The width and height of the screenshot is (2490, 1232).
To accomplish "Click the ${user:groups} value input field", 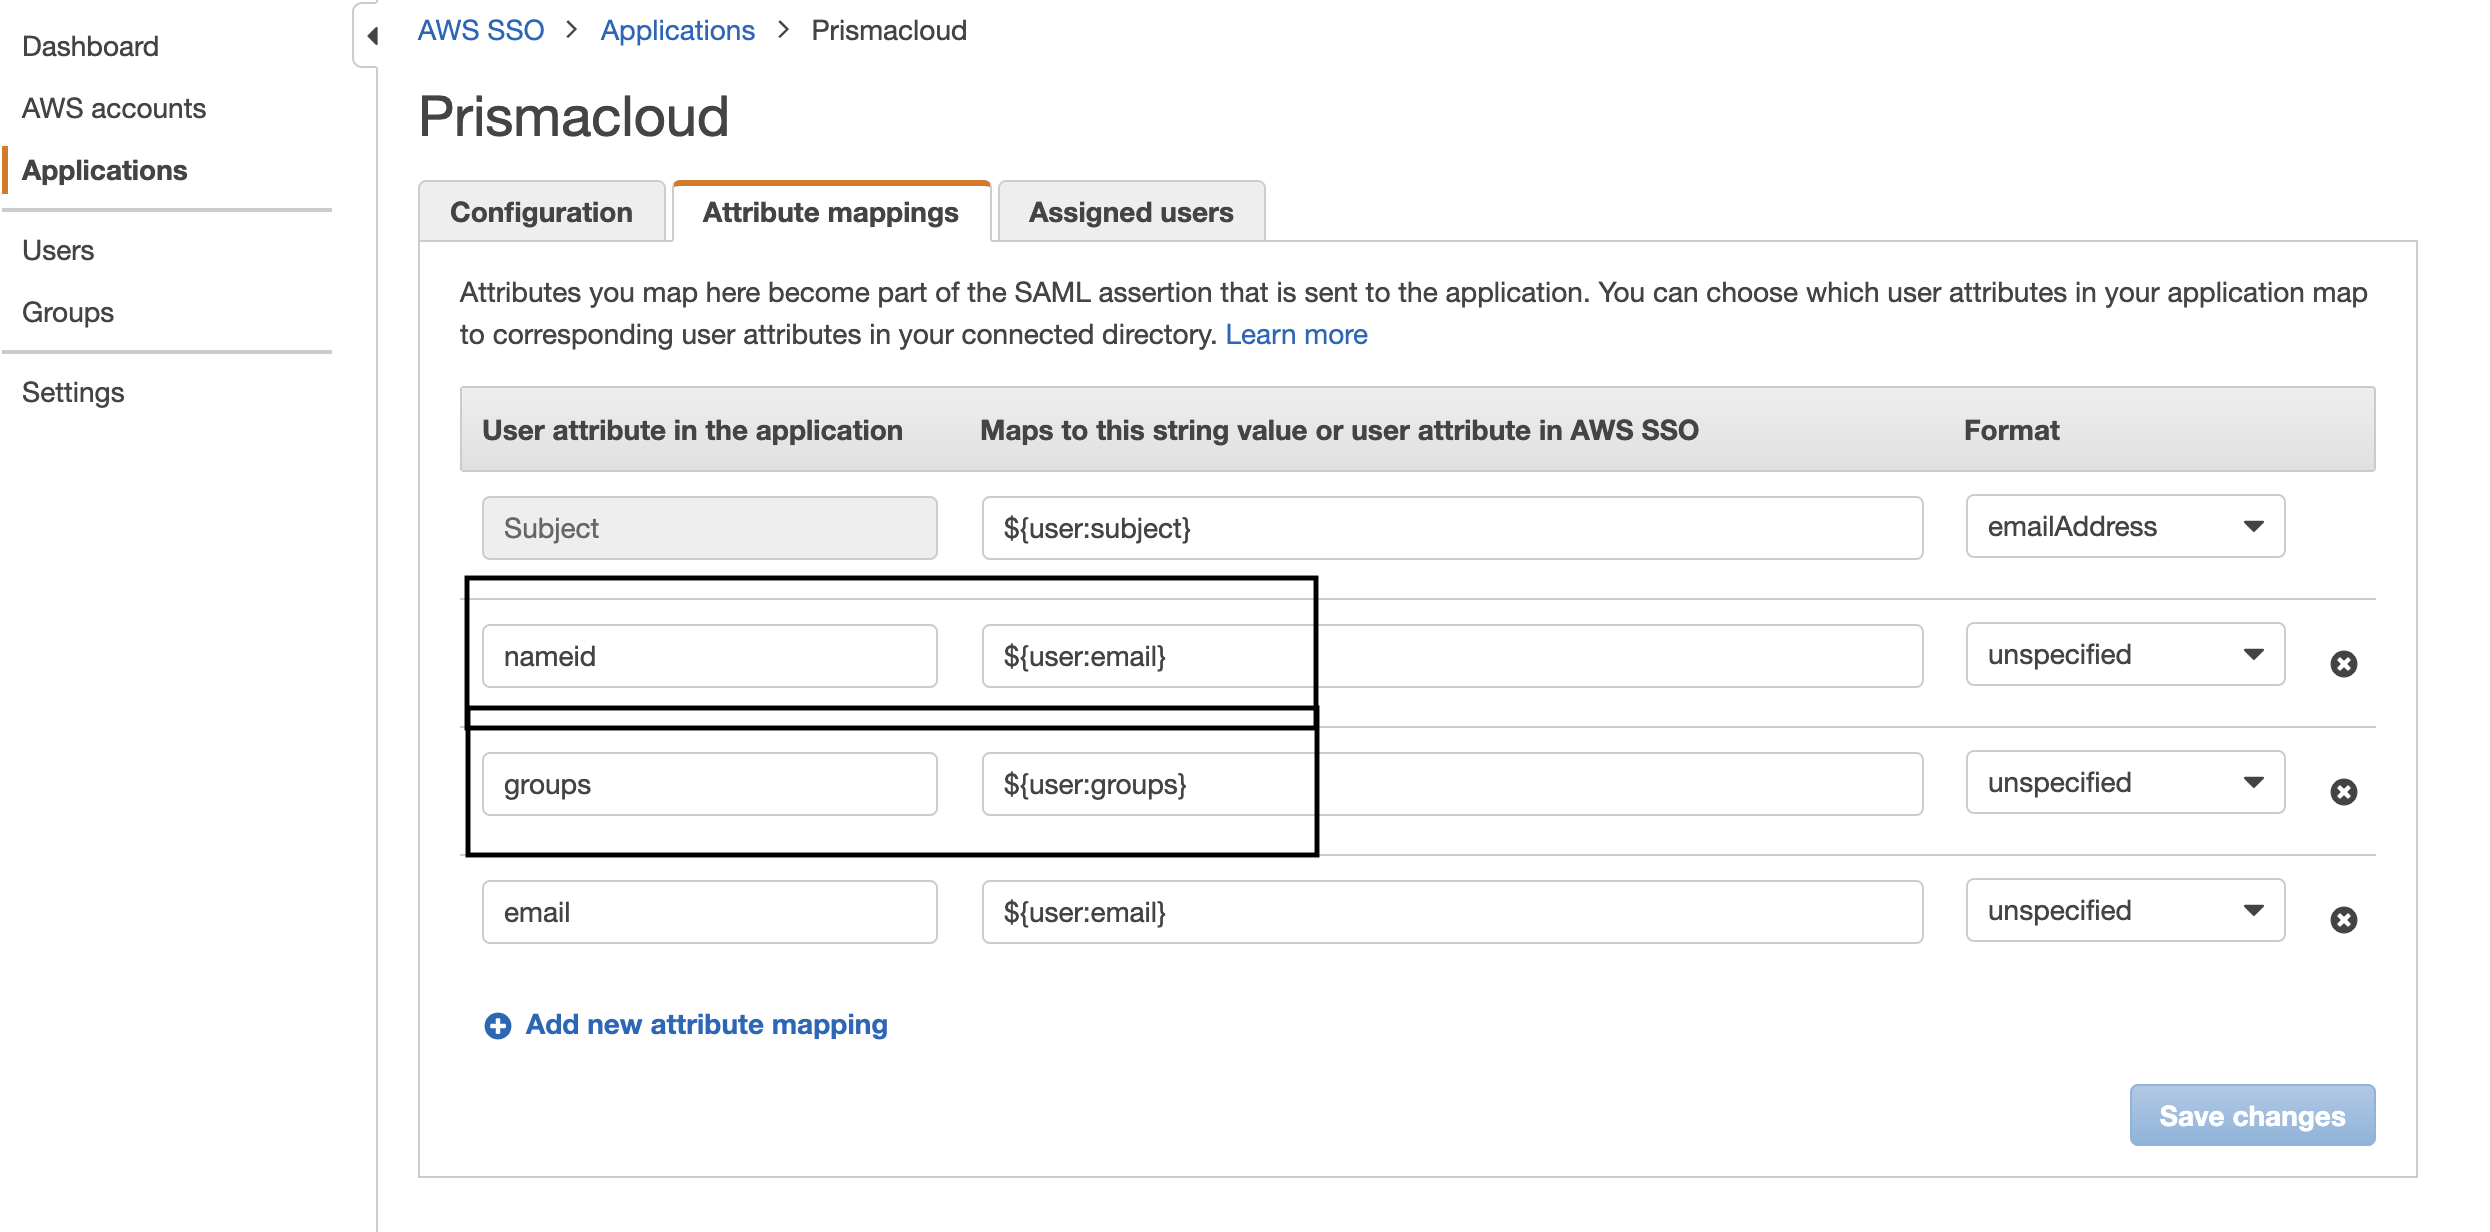I will [x=1450, y=785].
